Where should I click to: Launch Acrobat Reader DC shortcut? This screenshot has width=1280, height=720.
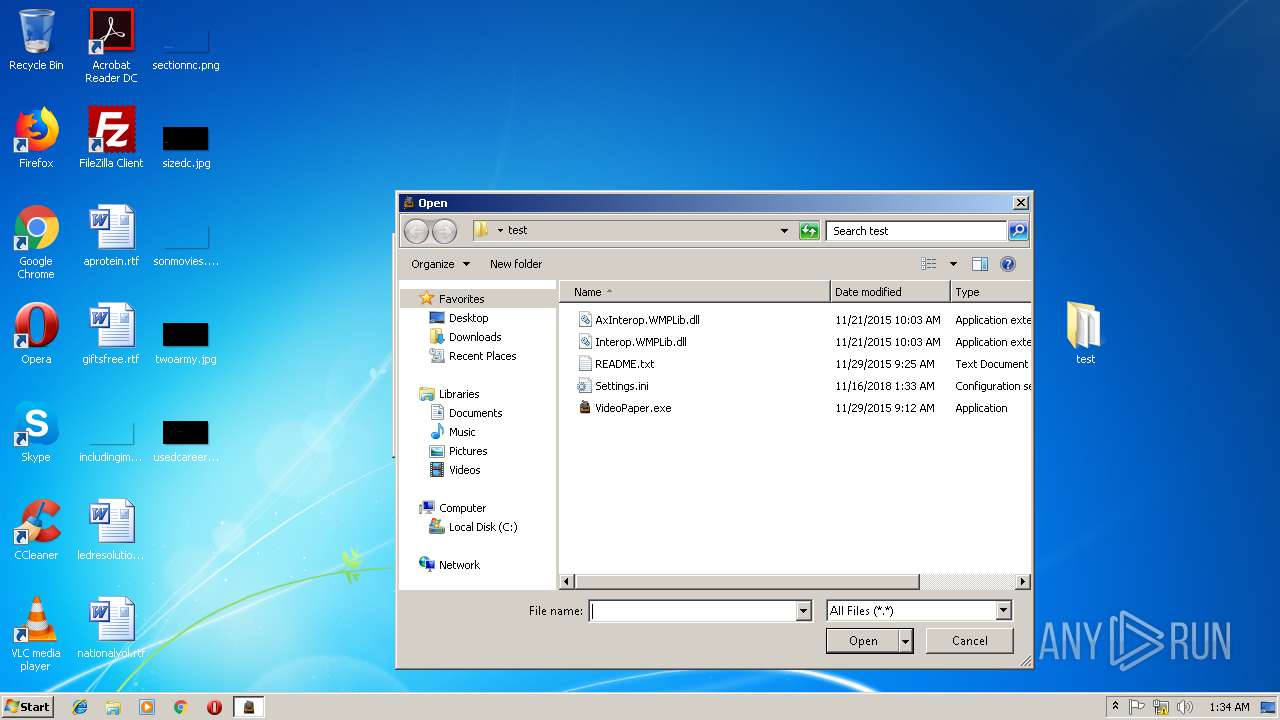coord(111,46)
